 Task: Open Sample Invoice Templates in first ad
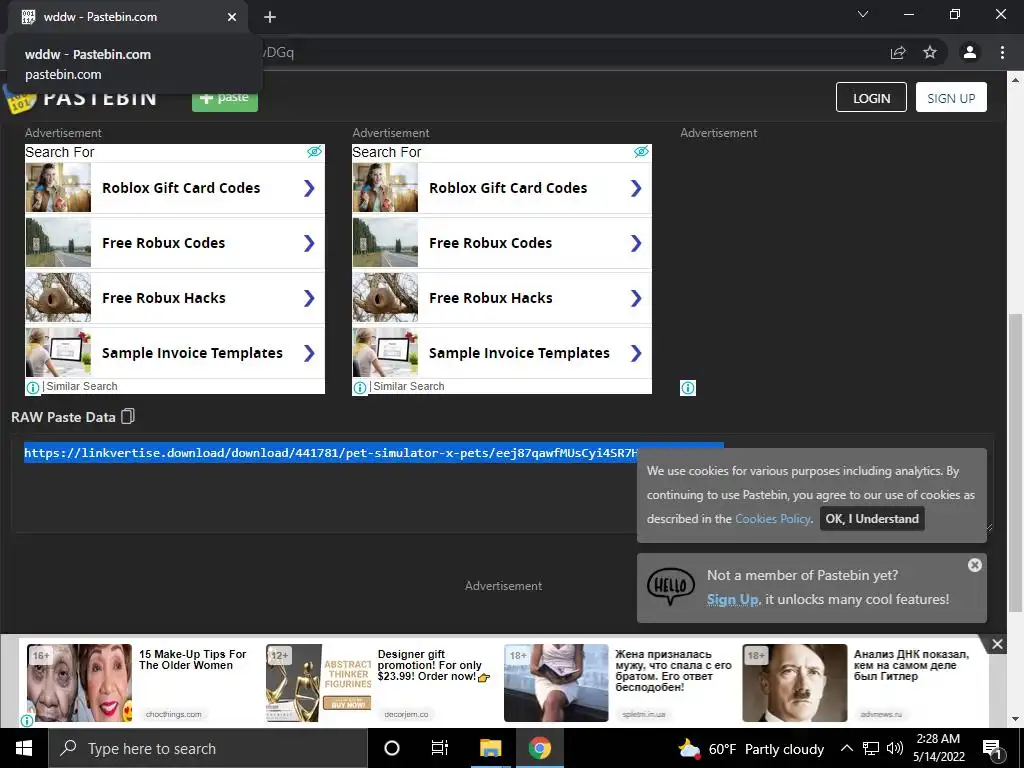pyautogui.click(x=175, y=353)
